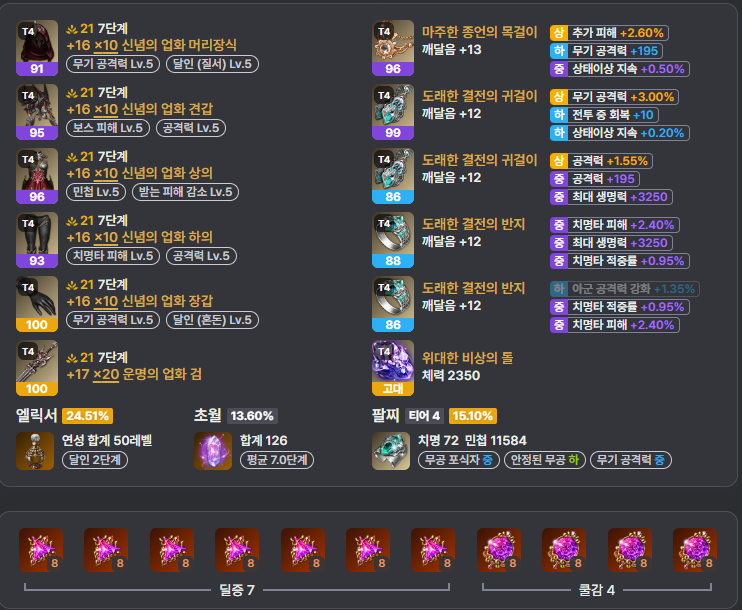
Task: Click the elixir potion bottle icon
Action: pyautogui.click(x=35, y=451)
